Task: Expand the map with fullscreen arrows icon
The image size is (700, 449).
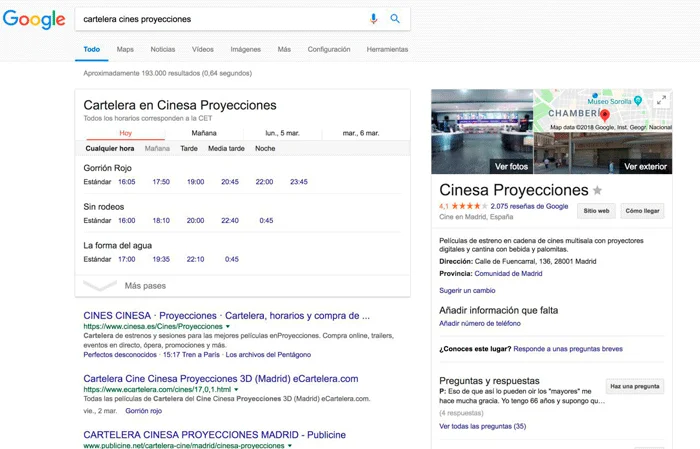Action: (x=662, y=100)
